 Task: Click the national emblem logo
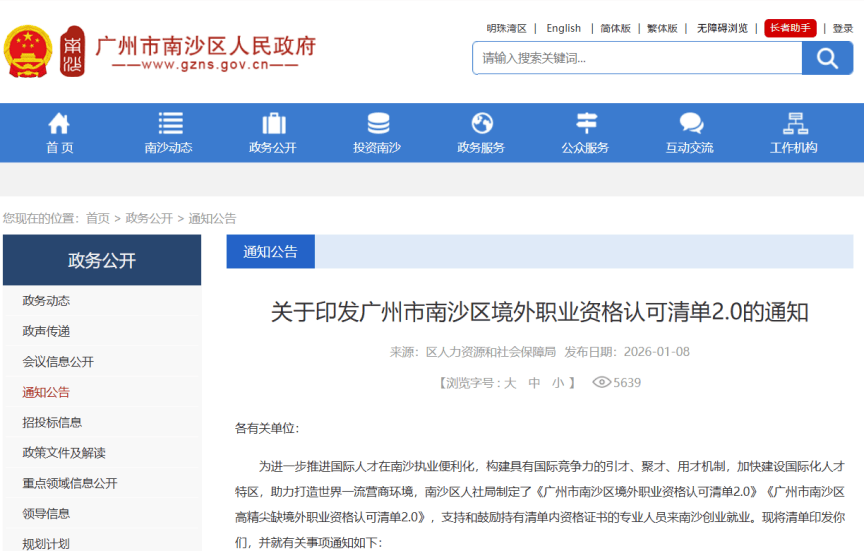pyautogui.click(x=28, y=51)
